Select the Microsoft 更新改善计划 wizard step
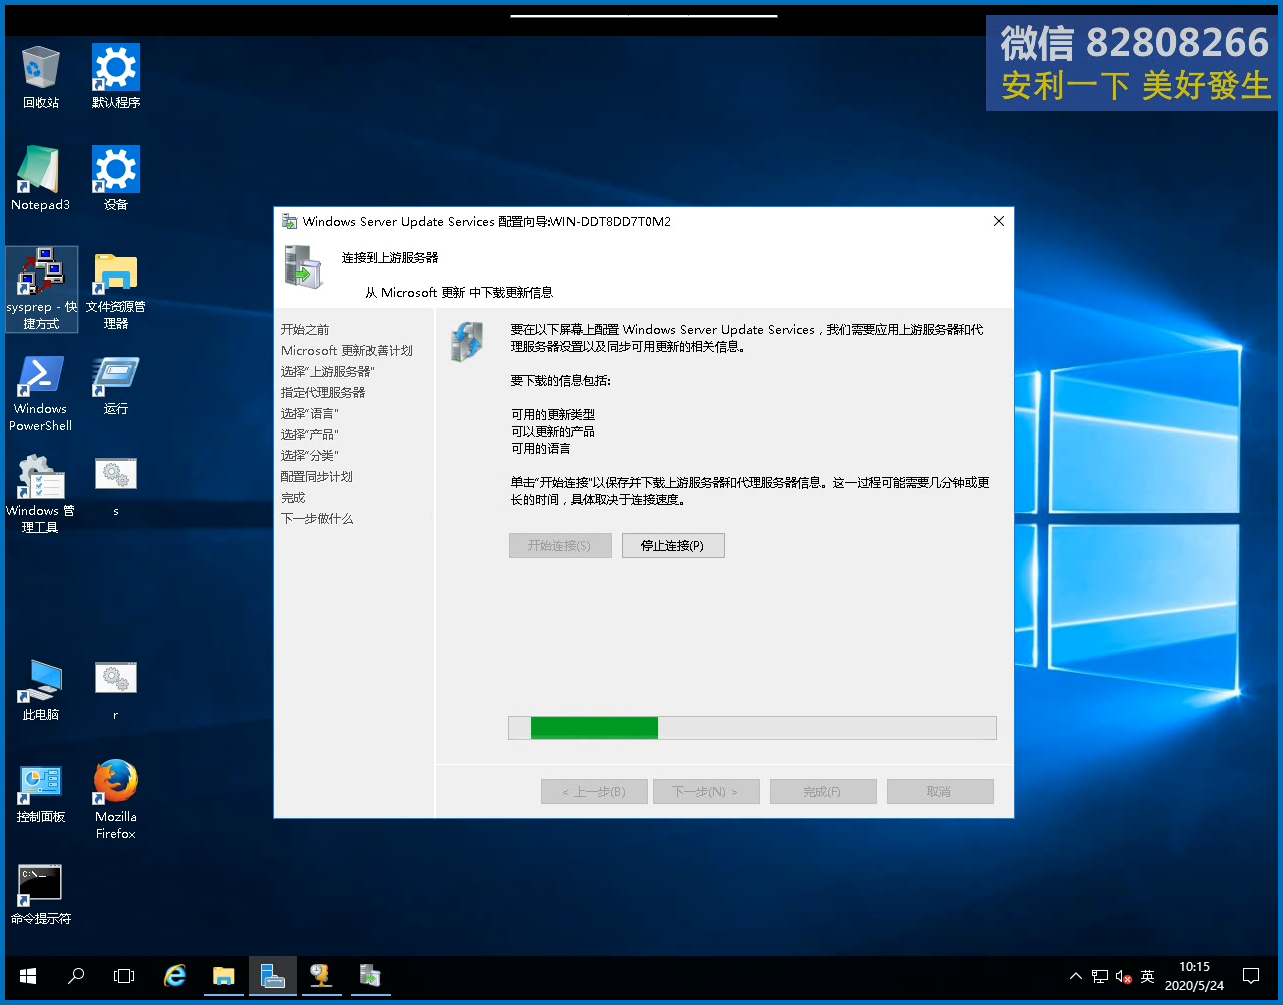Viewport: 1283px width, 1005px height. click(x=347, y=350)
